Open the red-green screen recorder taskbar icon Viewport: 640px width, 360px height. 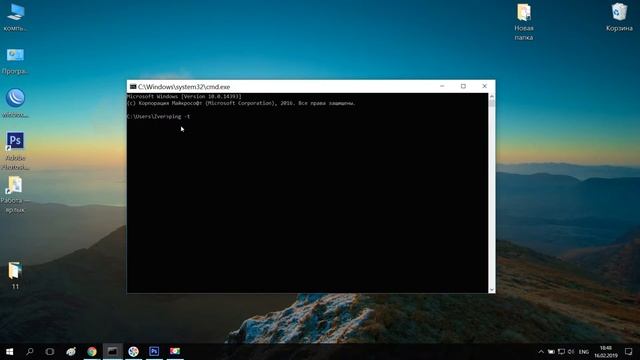(175, 351)
